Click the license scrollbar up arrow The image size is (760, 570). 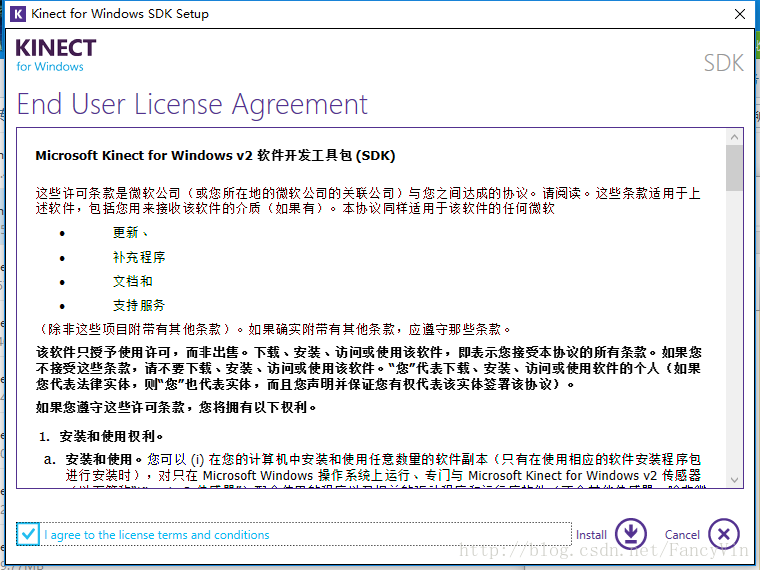pos(734,137)
